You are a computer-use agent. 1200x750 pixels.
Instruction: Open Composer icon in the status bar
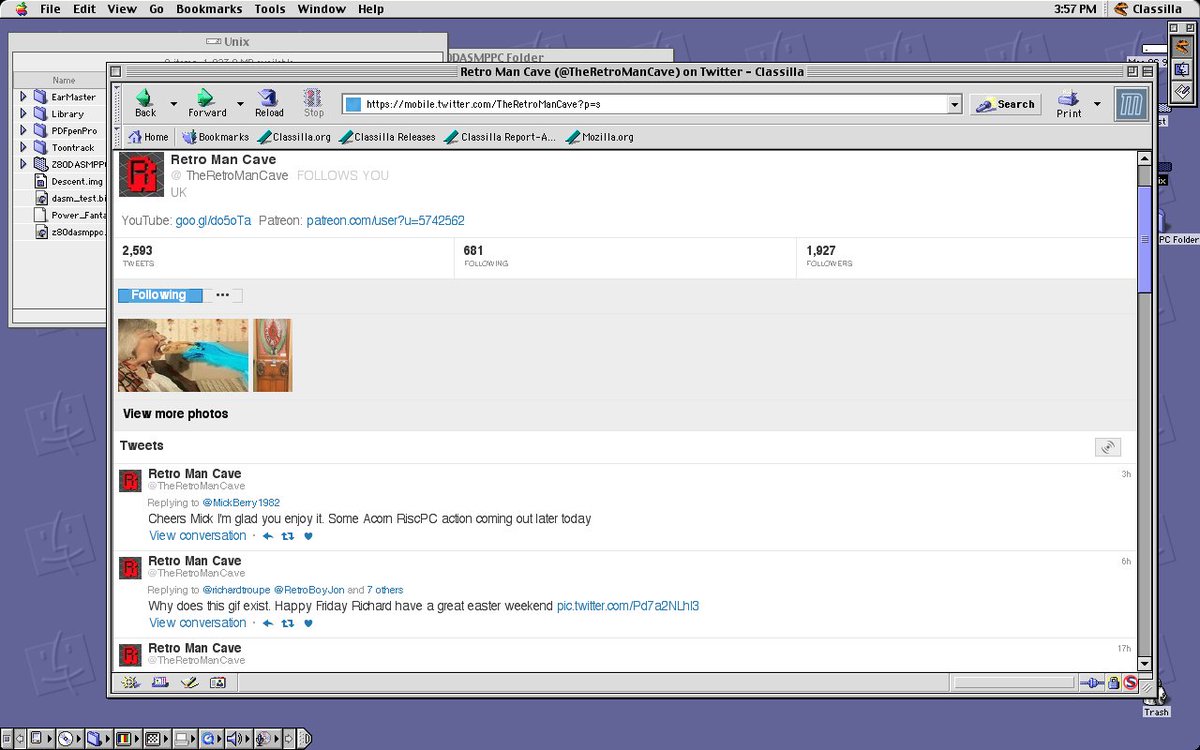pyautogui.click(x=189, y=682)
